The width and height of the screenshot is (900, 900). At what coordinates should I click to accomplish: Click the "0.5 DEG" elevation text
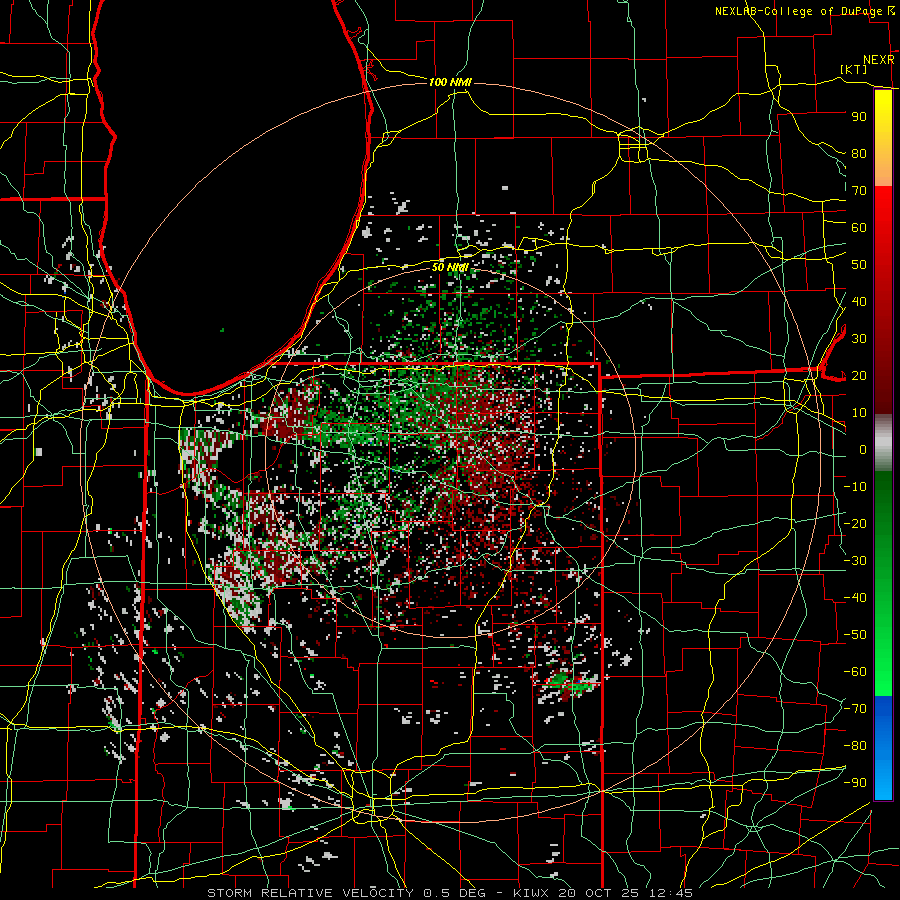pyautogui.click(x=455, y=893)
